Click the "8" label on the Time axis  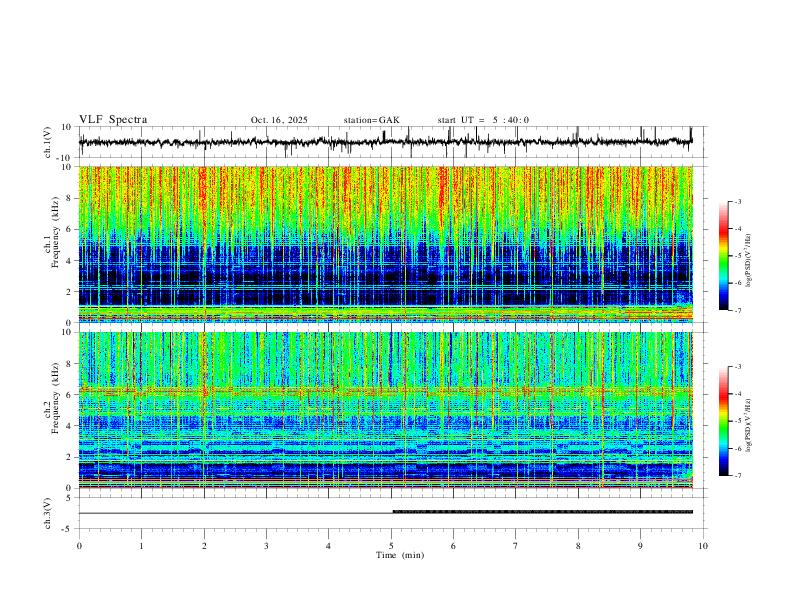[x=578, y=546]
